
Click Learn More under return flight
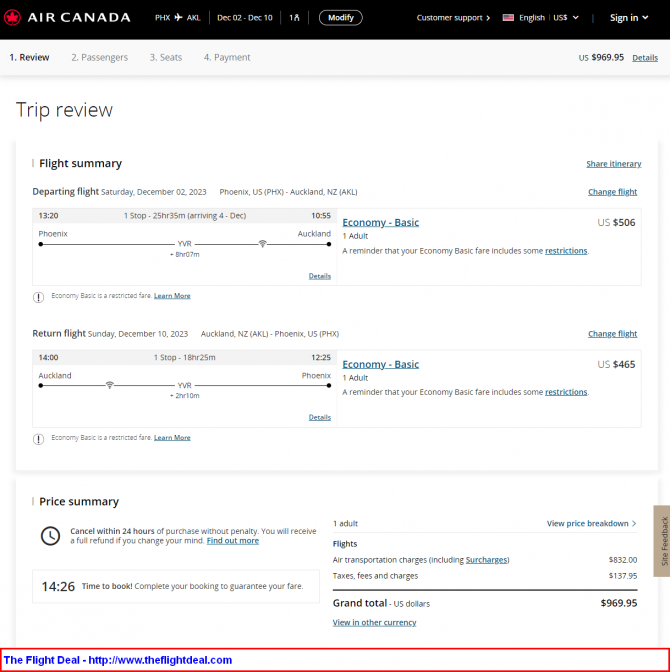tap(172, 438)
